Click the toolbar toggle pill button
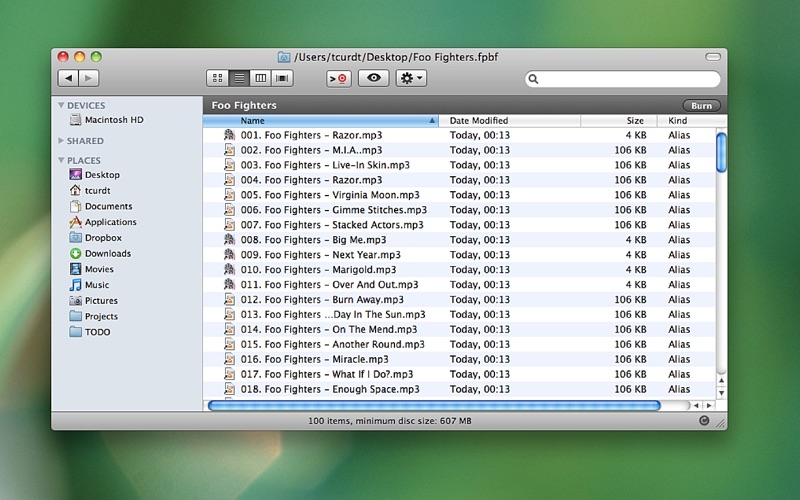Image resolution: width=800 pixels, height=500 pixels. (x=713, y=57)
